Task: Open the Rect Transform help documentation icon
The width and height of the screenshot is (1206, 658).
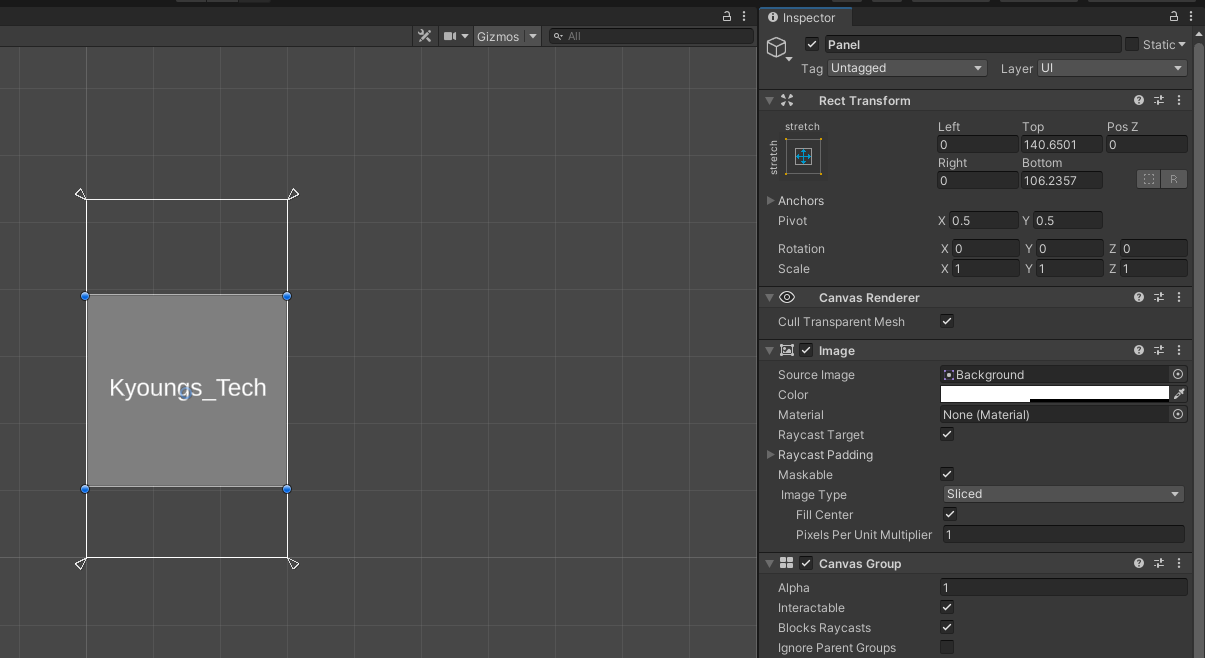Action: (x=1138, y=100)
